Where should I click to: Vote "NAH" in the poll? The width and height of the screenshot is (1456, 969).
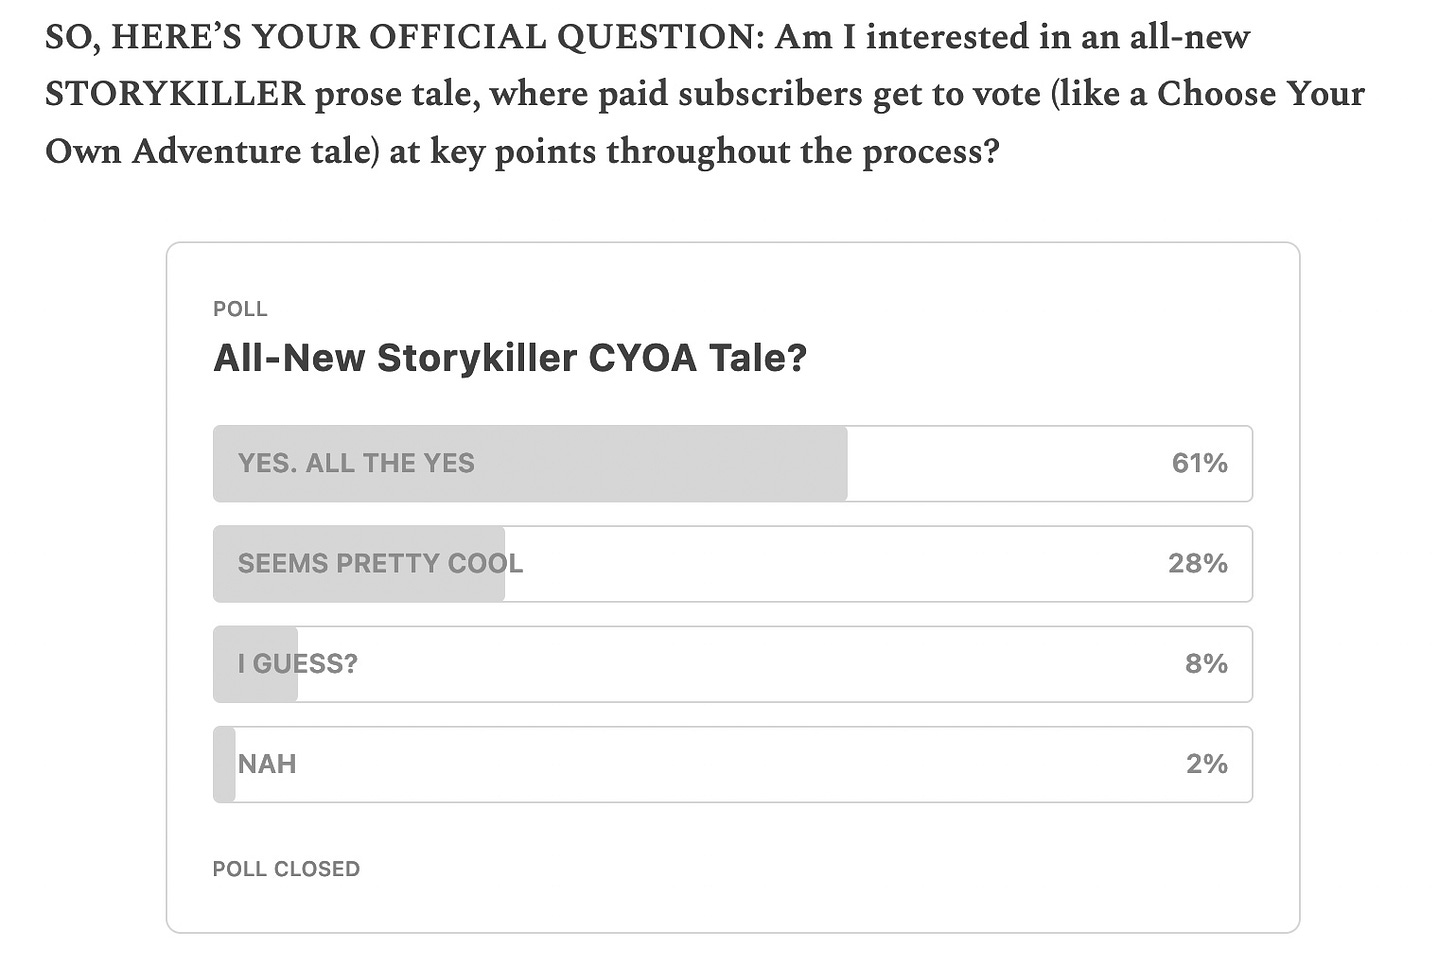(732, 763)
